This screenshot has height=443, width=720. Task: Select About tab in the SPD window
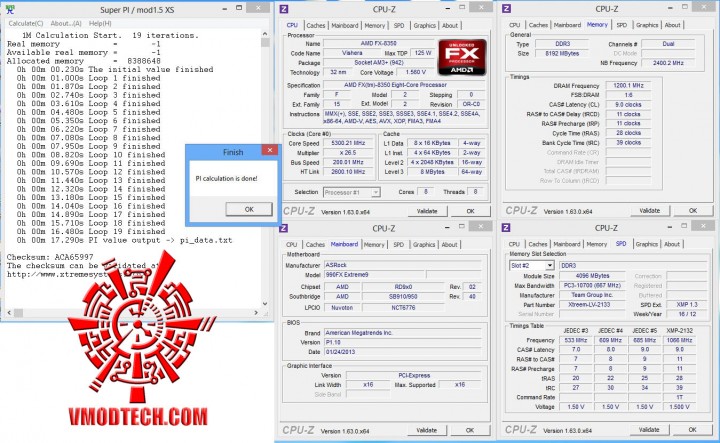click(x=672, y=244)
